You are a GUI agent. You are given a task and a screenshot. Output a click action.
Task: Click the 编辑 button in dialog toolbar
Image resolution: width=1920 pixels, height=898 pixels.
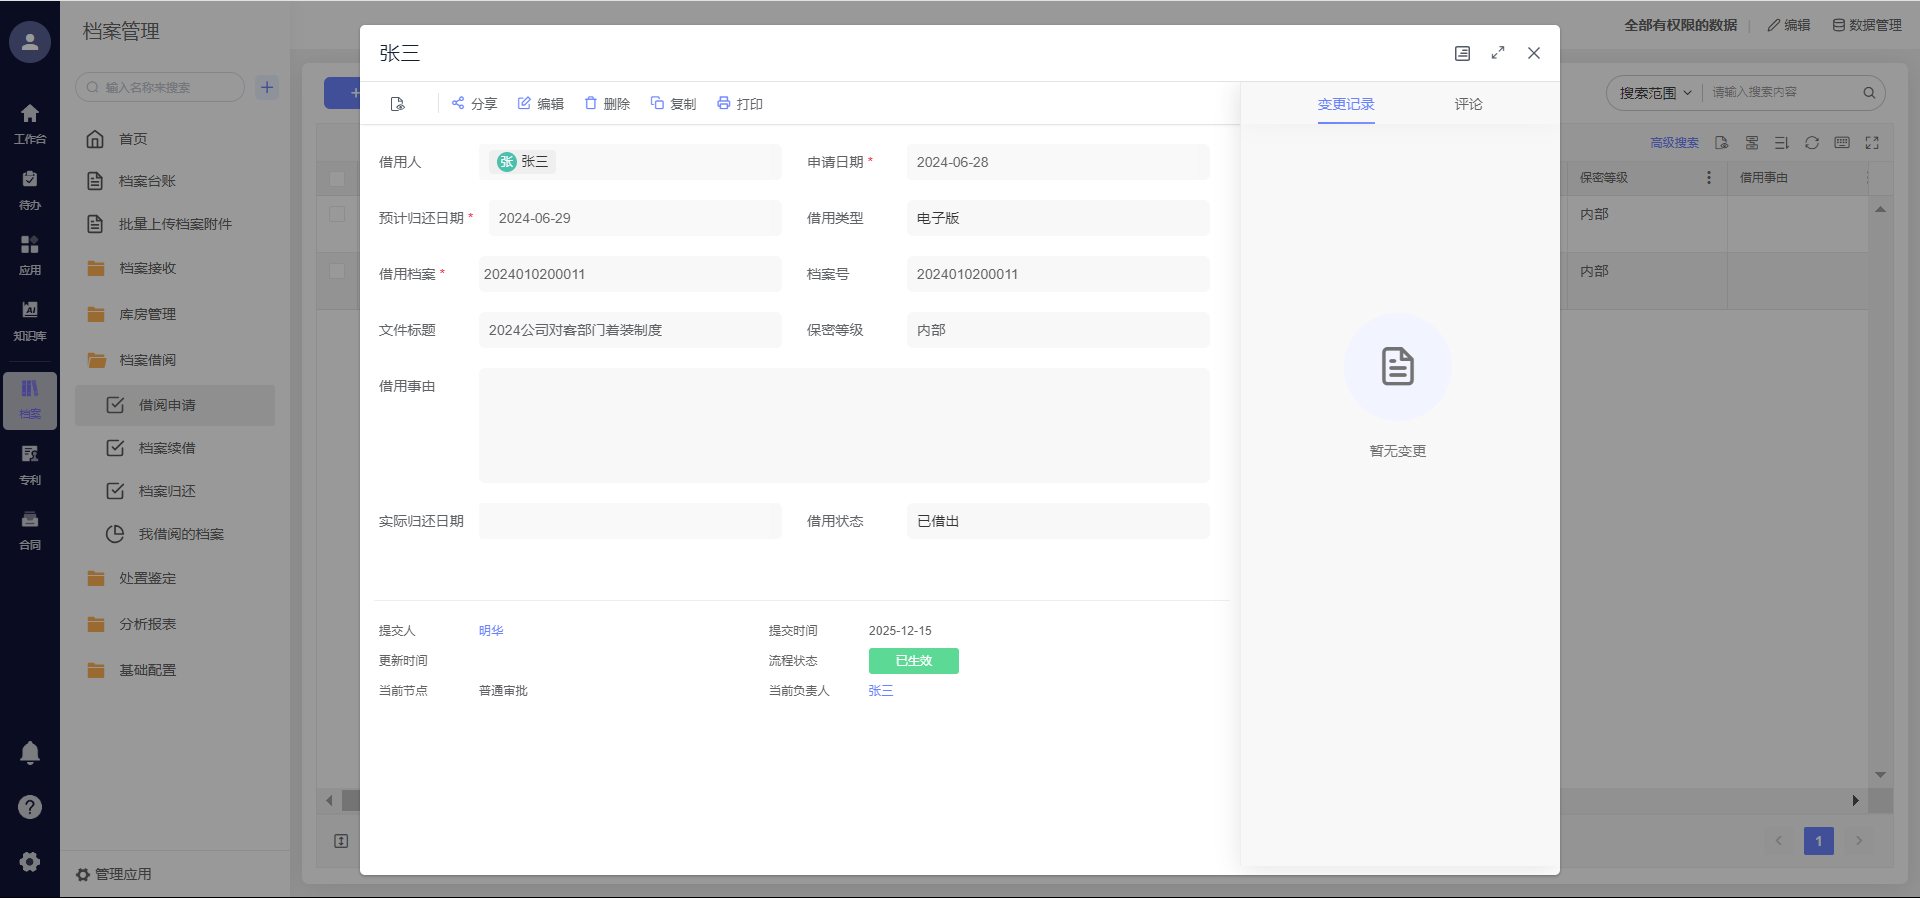tap(541, 103)
